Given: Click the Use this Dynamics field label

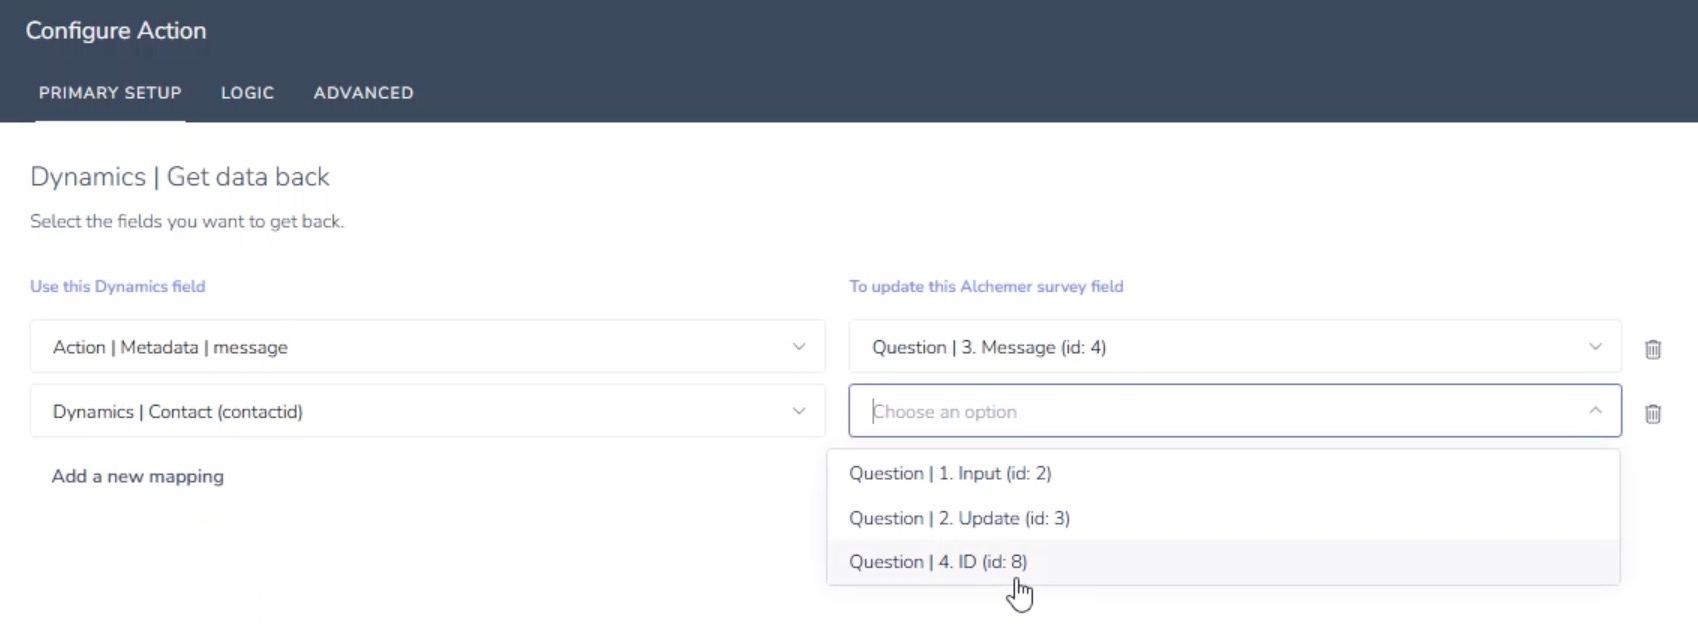Looking at the screenshot, I should pos(118,286).
